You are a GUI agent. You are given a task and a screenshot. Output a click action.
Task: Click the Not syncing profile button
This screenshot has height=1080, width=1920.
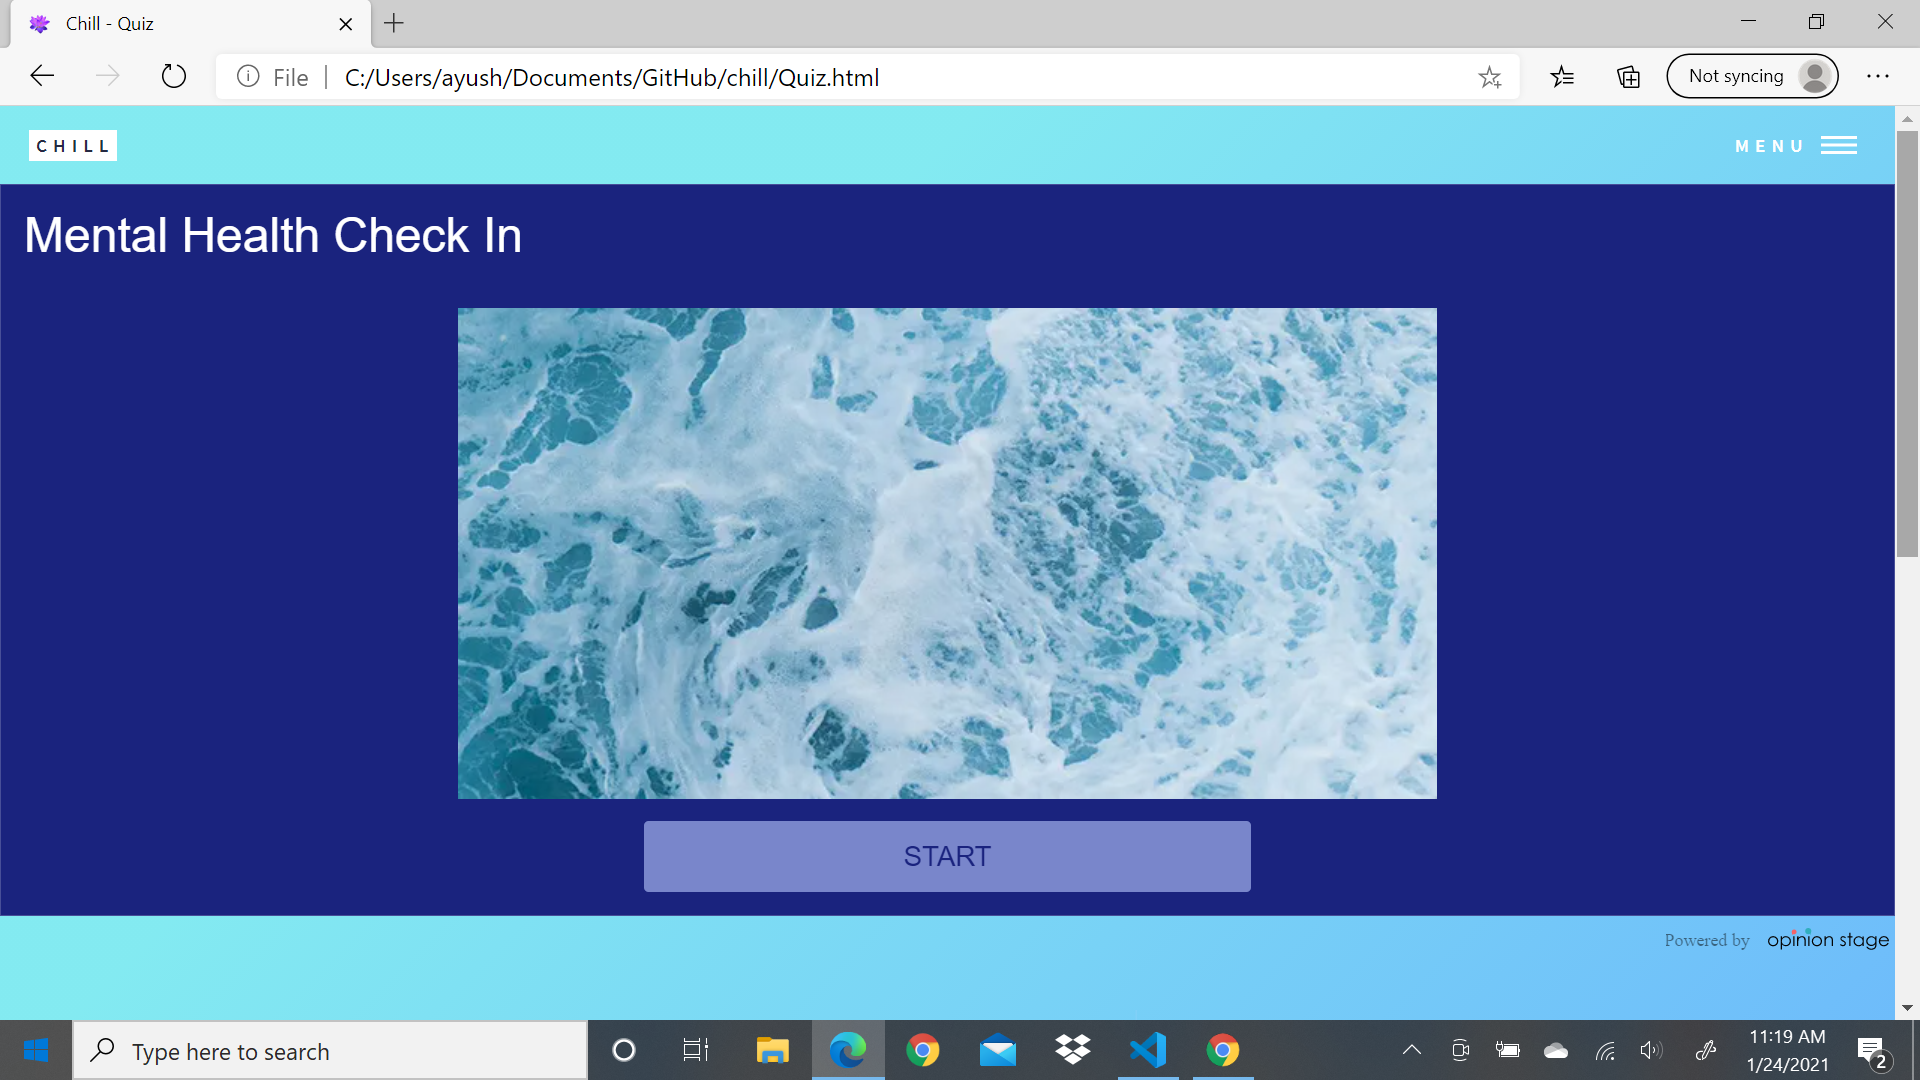(x=1752, y=77)
